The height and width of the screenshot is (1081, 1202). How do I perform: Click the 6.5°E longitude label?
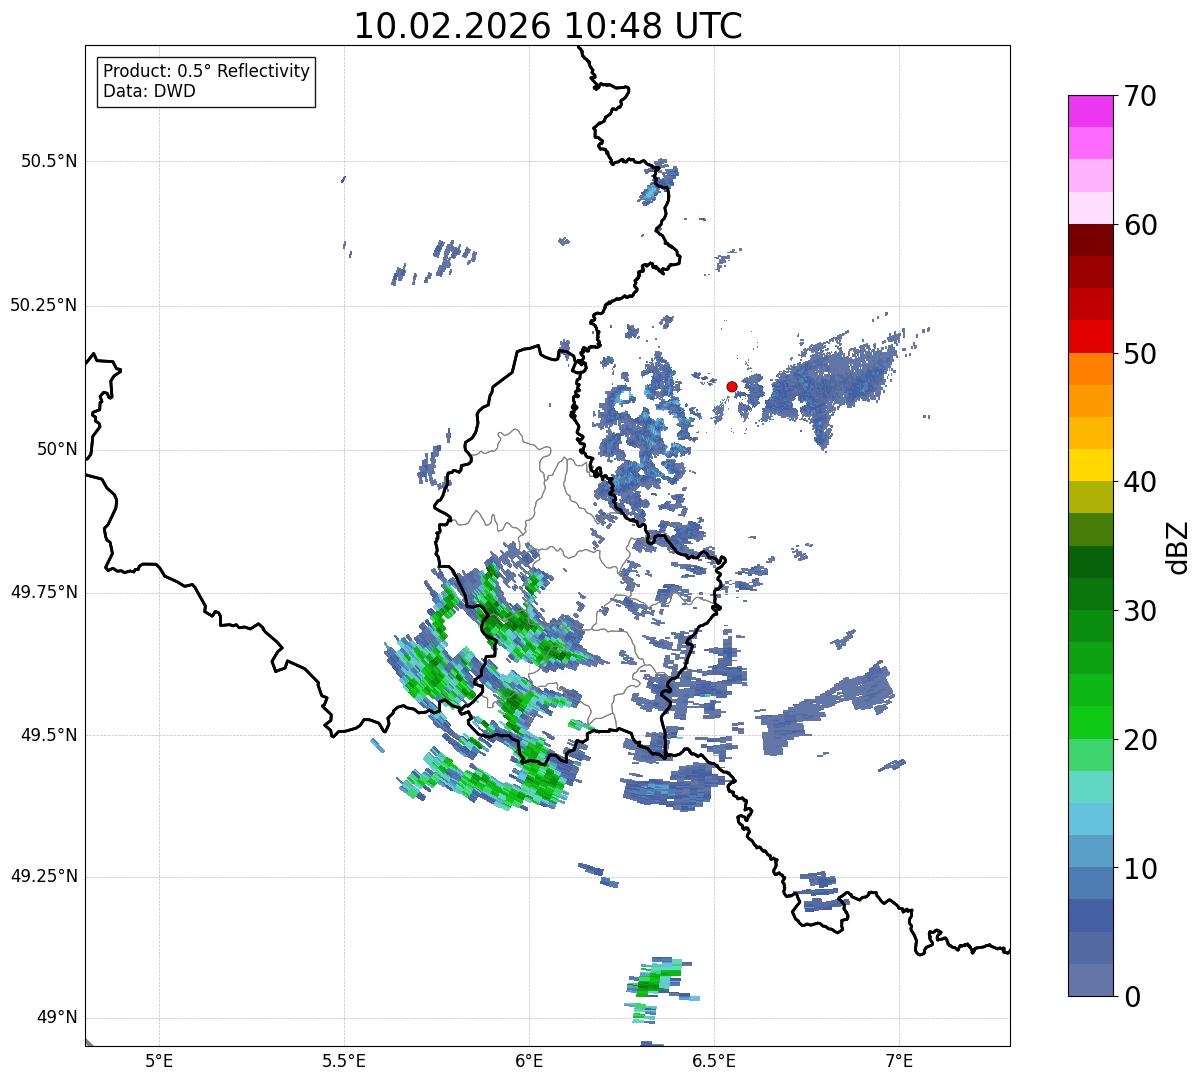[714, 1060]
